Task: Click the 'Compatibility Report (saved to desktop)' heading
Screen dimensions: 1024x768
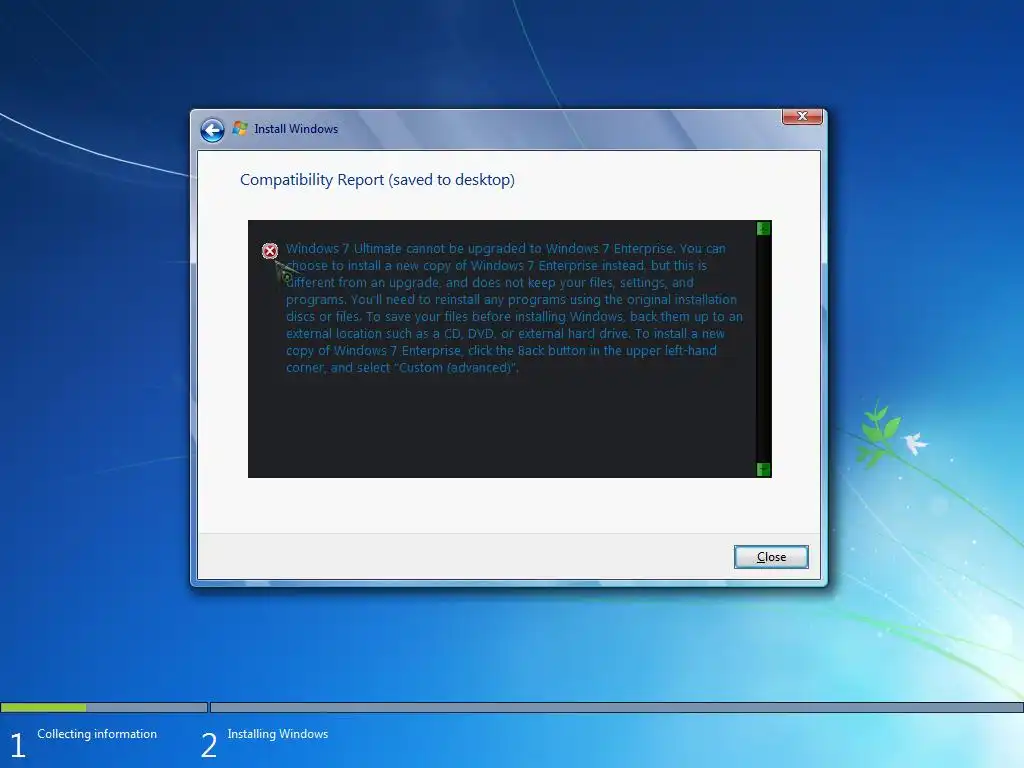Action: tap(377, 180)
